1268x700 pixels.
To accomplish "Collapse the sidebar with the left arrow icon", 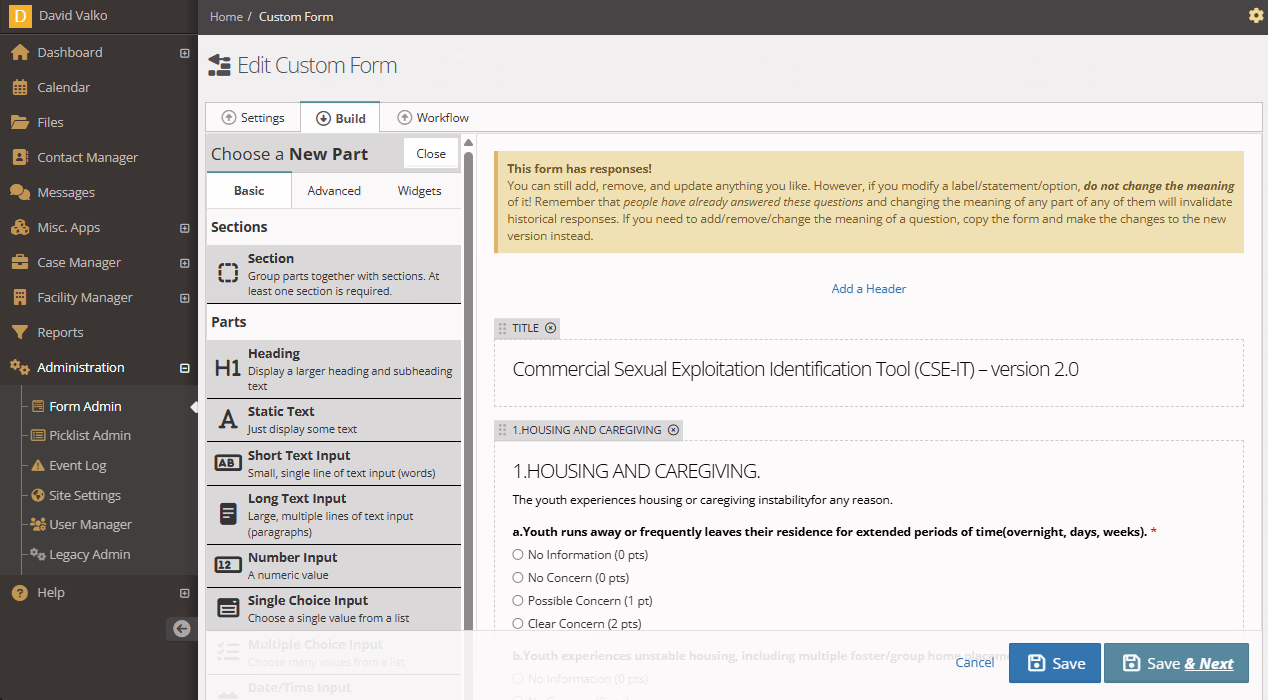I will click(x=181, y=628).
